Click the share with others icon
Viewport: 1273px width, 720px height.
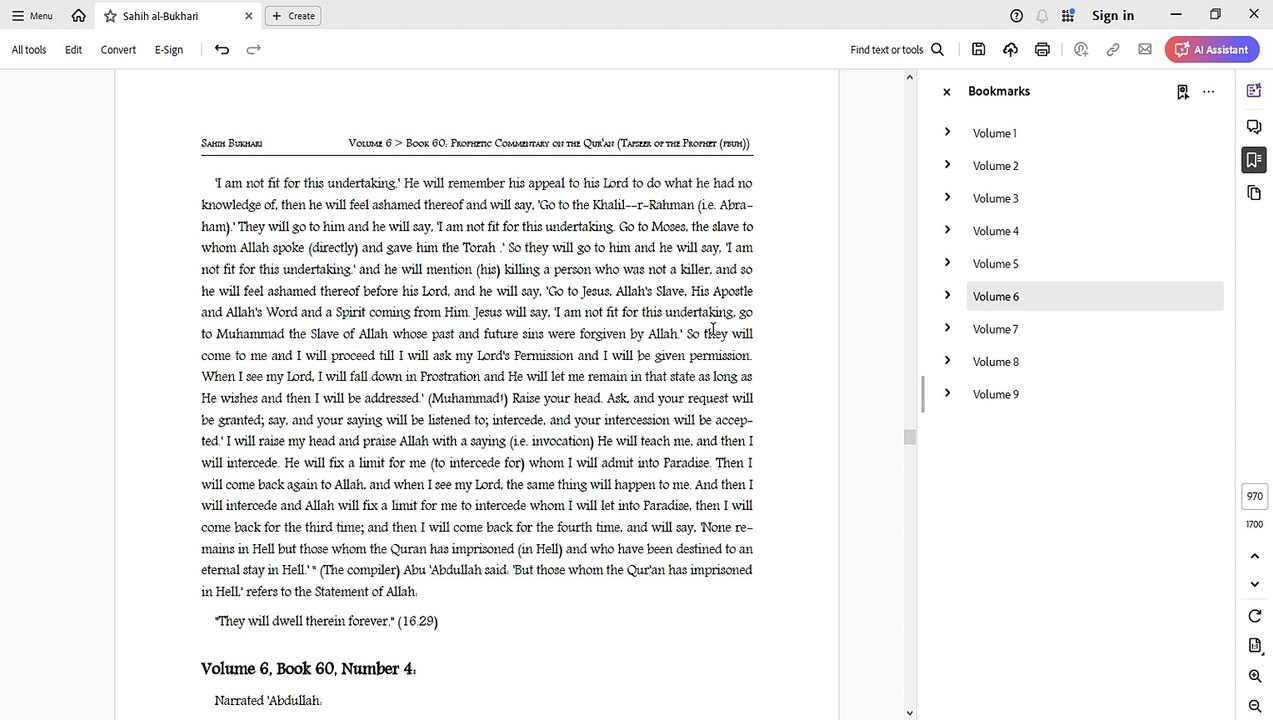(x=1080, y=50)
